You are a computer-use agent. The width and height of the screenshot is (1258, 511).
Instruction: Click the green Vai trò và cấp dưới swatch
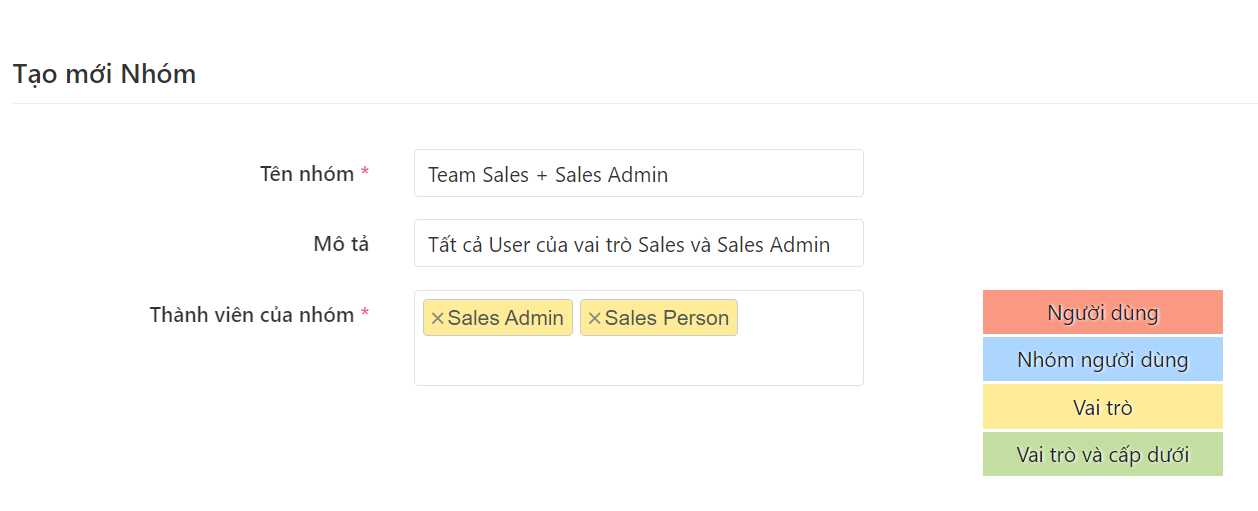tap(1102, 454)
